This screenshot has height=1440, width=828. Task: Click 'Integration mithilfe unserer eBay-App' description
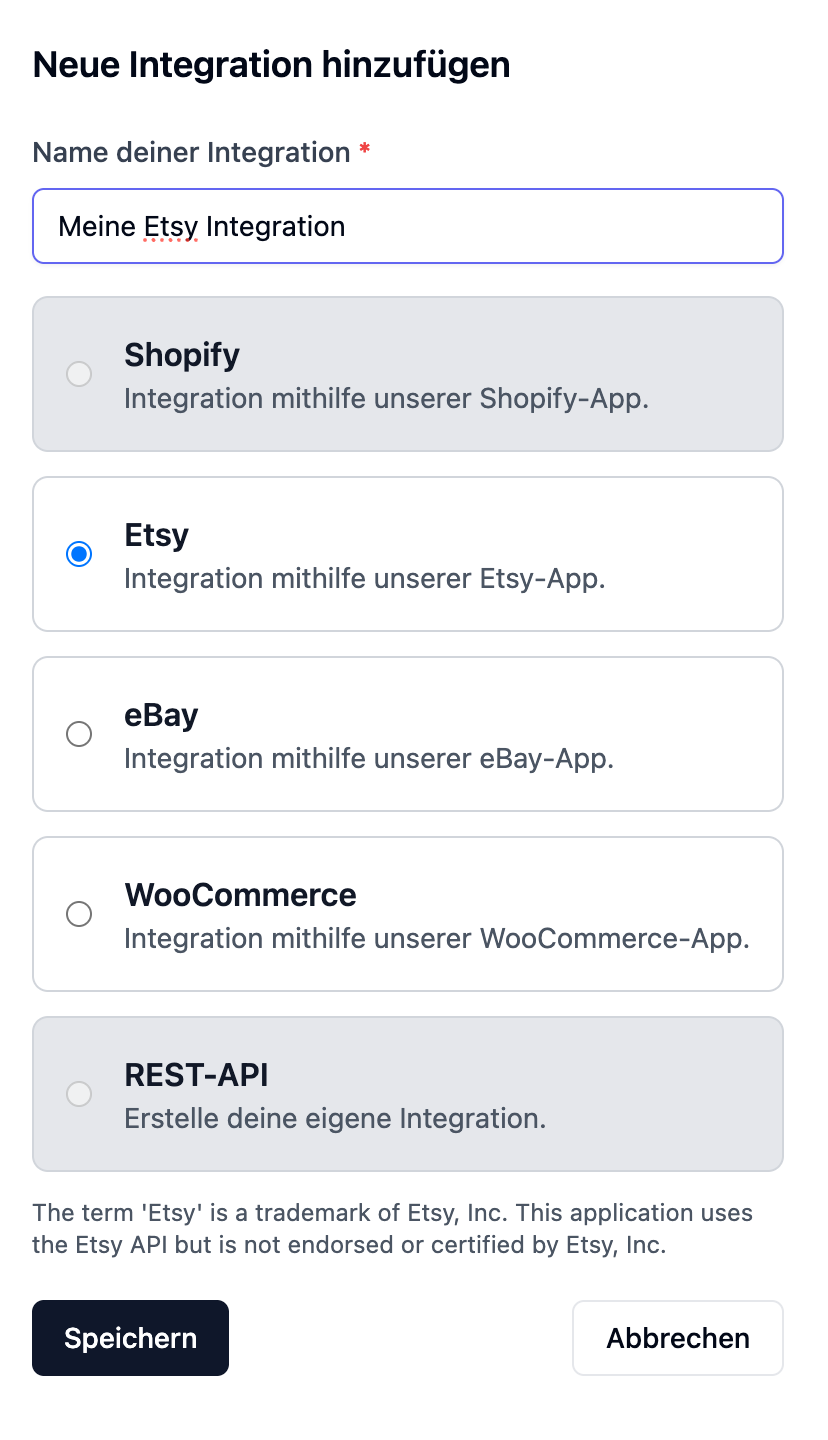(369, 759)
